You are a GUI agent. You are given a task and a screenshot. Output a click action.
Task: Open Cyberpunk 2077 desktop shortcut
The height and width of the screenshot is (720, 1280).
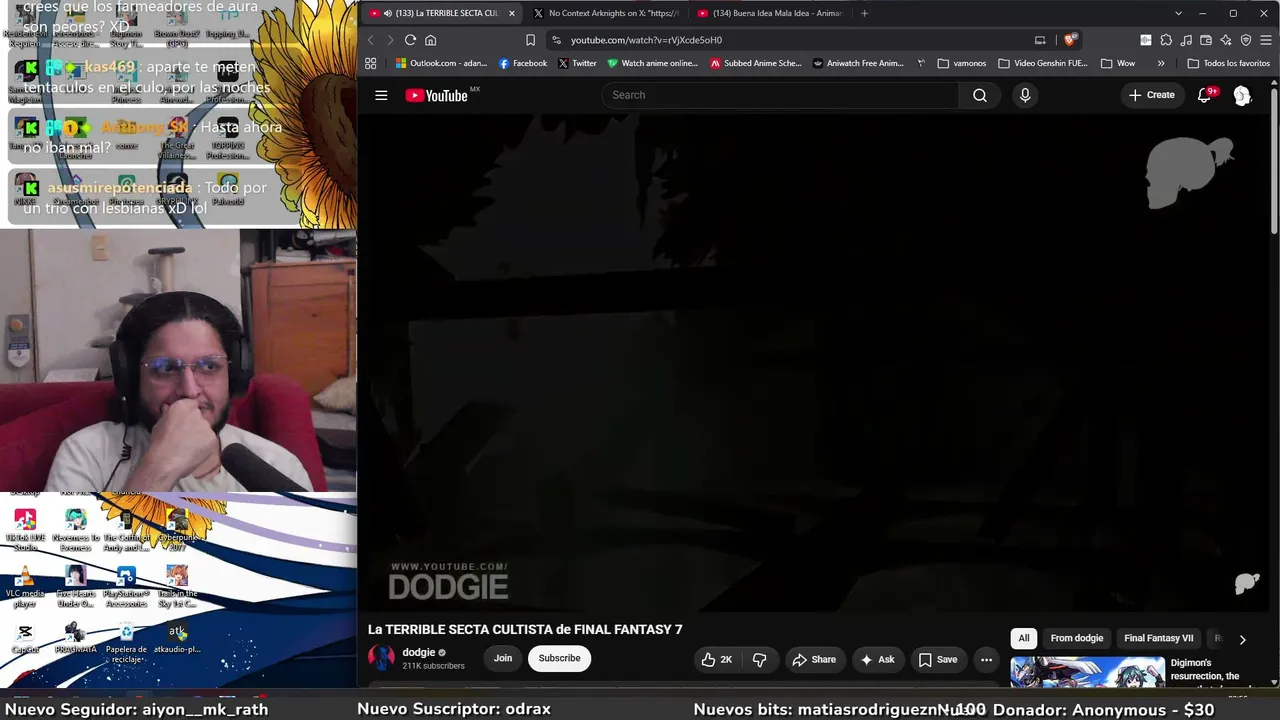177,530
